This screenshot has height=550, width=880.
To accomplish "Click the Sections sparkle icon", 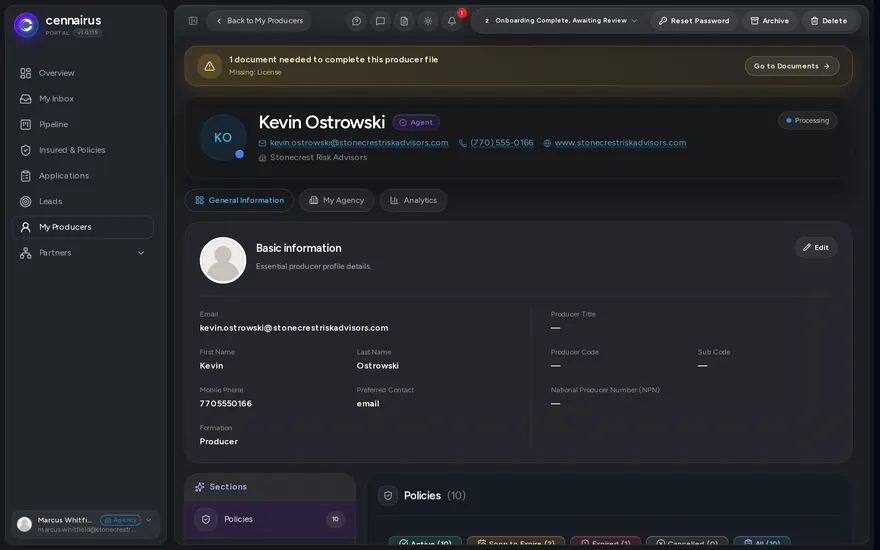I will 199,487.
